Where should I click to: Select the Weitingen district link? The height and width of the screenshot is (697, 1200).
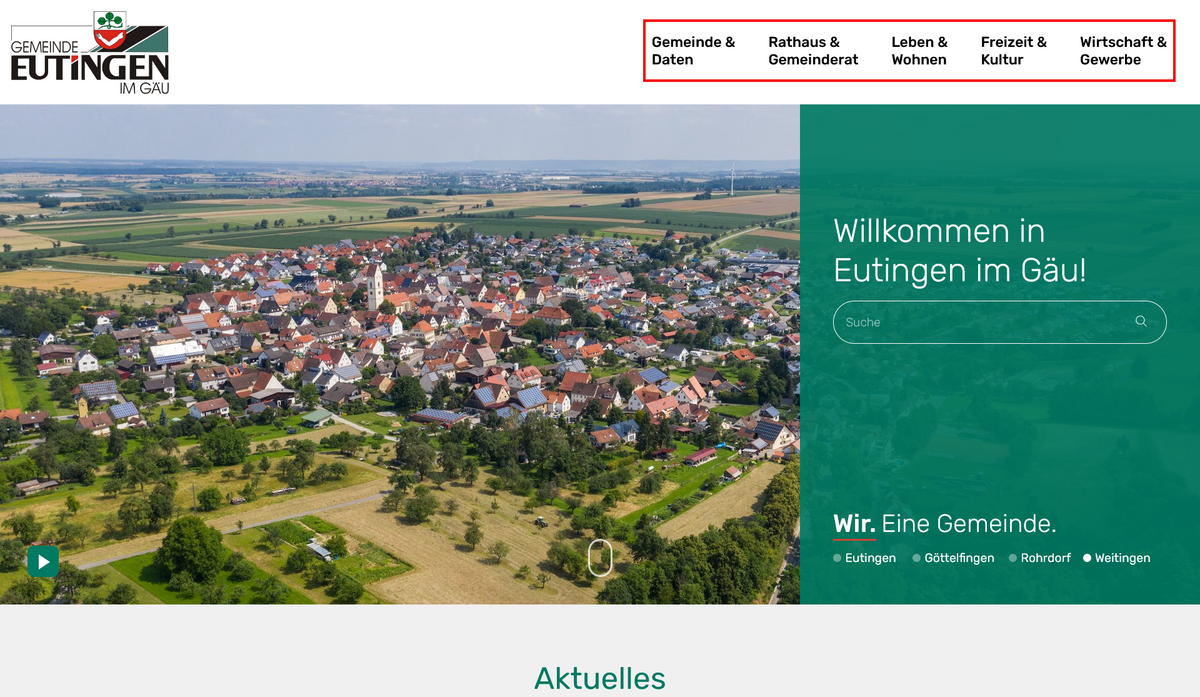coord(1117,558)
